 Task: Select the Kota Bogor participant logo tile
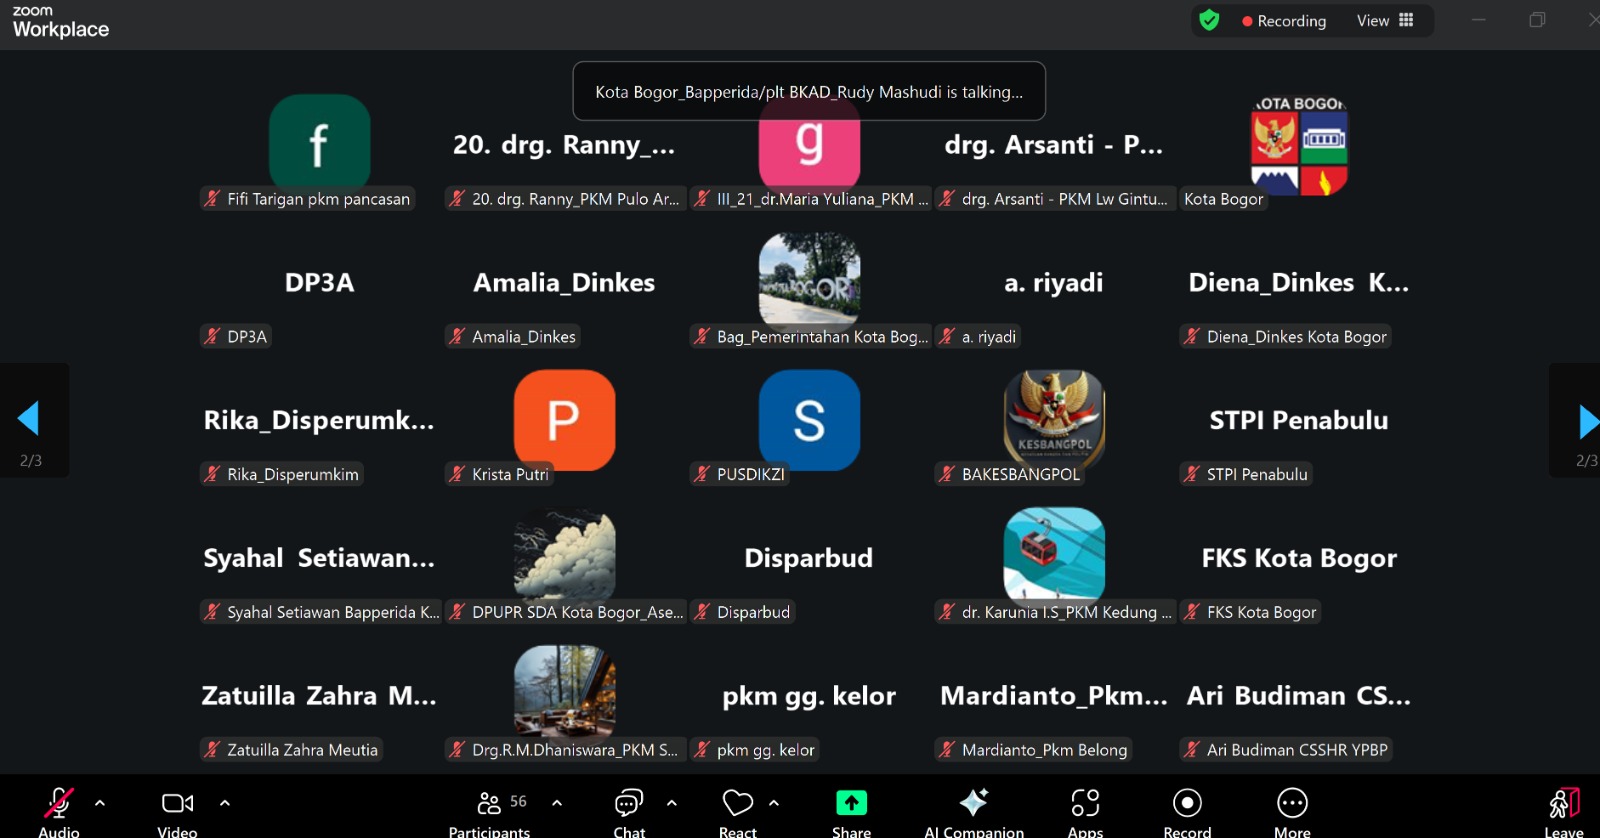coord(1298,148)
